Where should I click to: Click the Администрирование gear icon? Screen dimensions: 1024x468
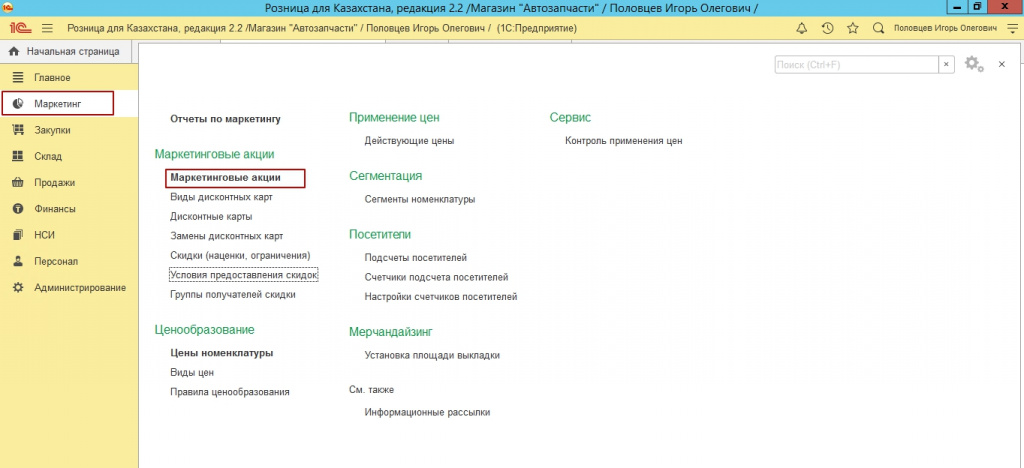pos(18,287)
